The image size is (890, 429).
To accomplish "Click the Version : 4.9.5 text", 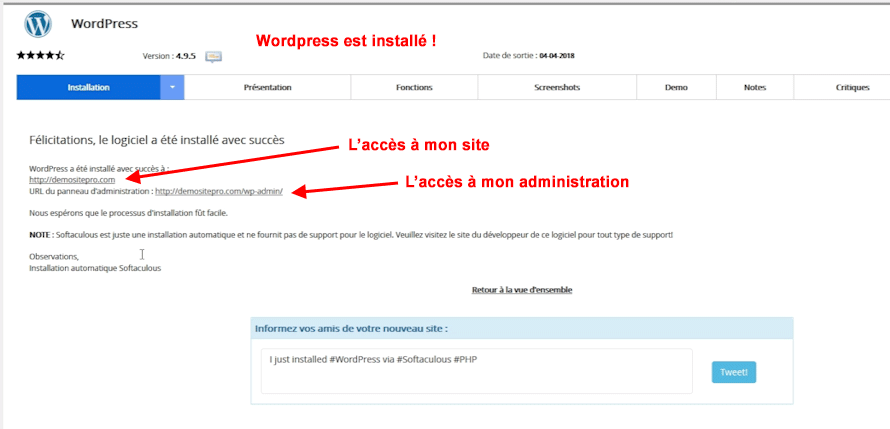I will pos(170,56).
